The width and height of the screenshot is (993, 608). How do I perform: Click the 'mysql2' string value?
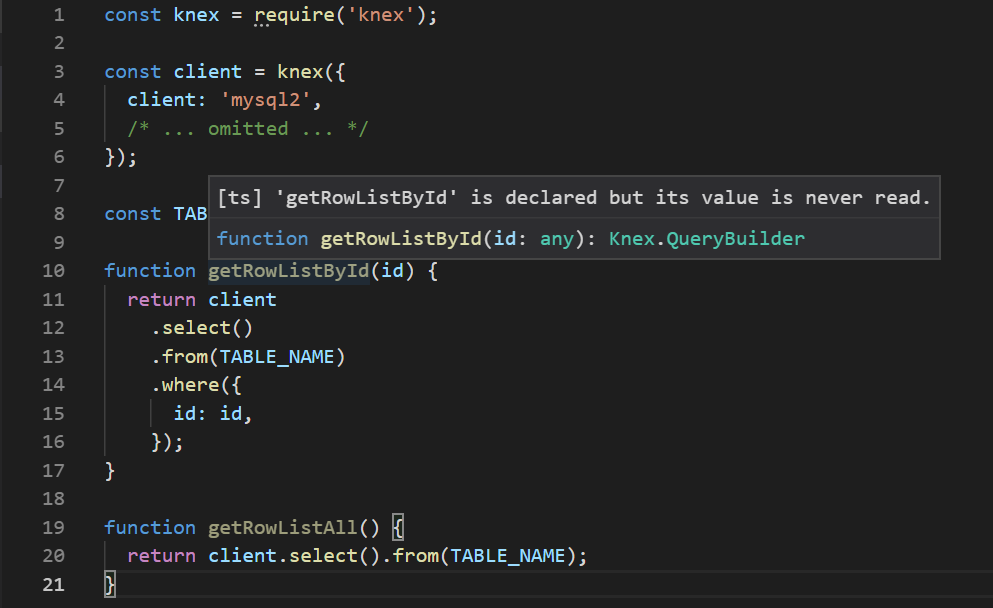(265, 100)
